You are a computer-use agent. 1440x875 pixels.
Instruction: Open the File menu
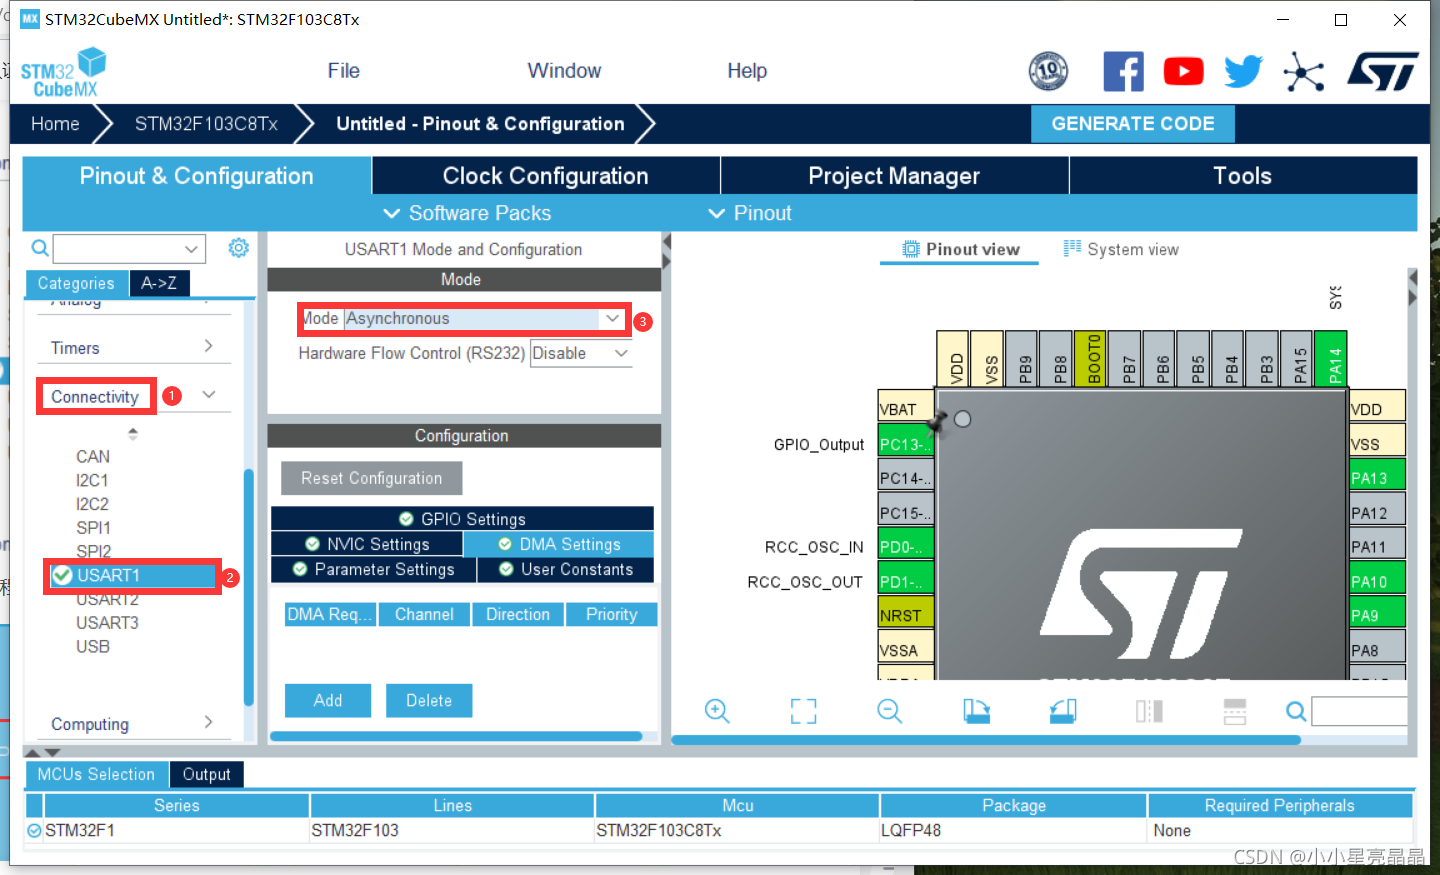(343, 71)
